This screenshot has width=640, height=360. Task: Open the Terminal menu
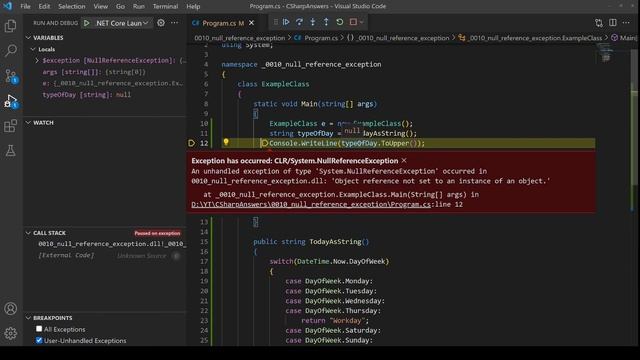point(165,7)
